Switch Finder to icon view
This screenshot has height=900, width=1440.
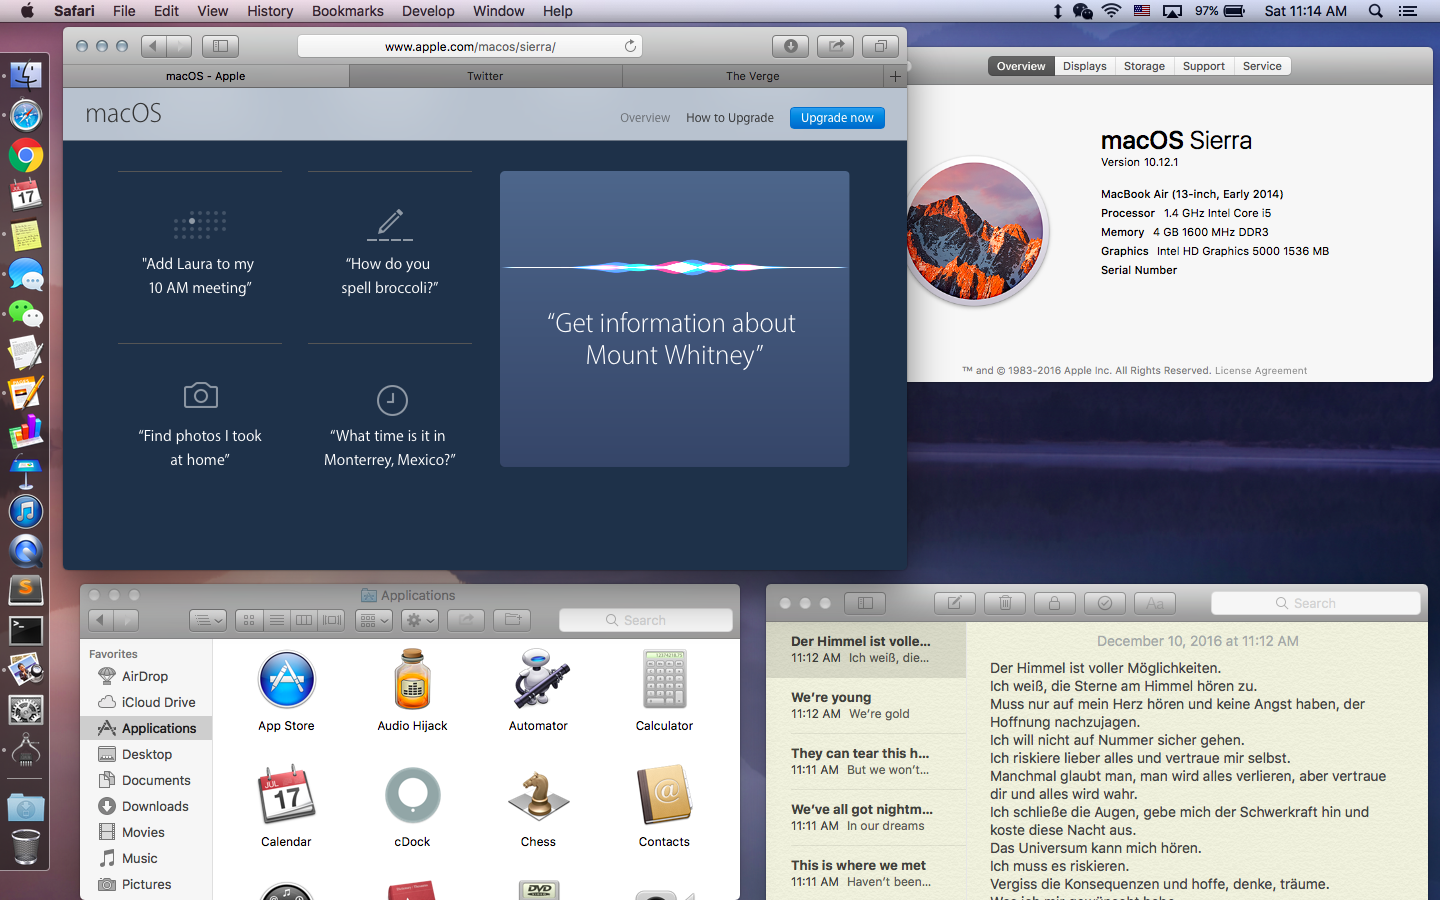tap(249, 620)
